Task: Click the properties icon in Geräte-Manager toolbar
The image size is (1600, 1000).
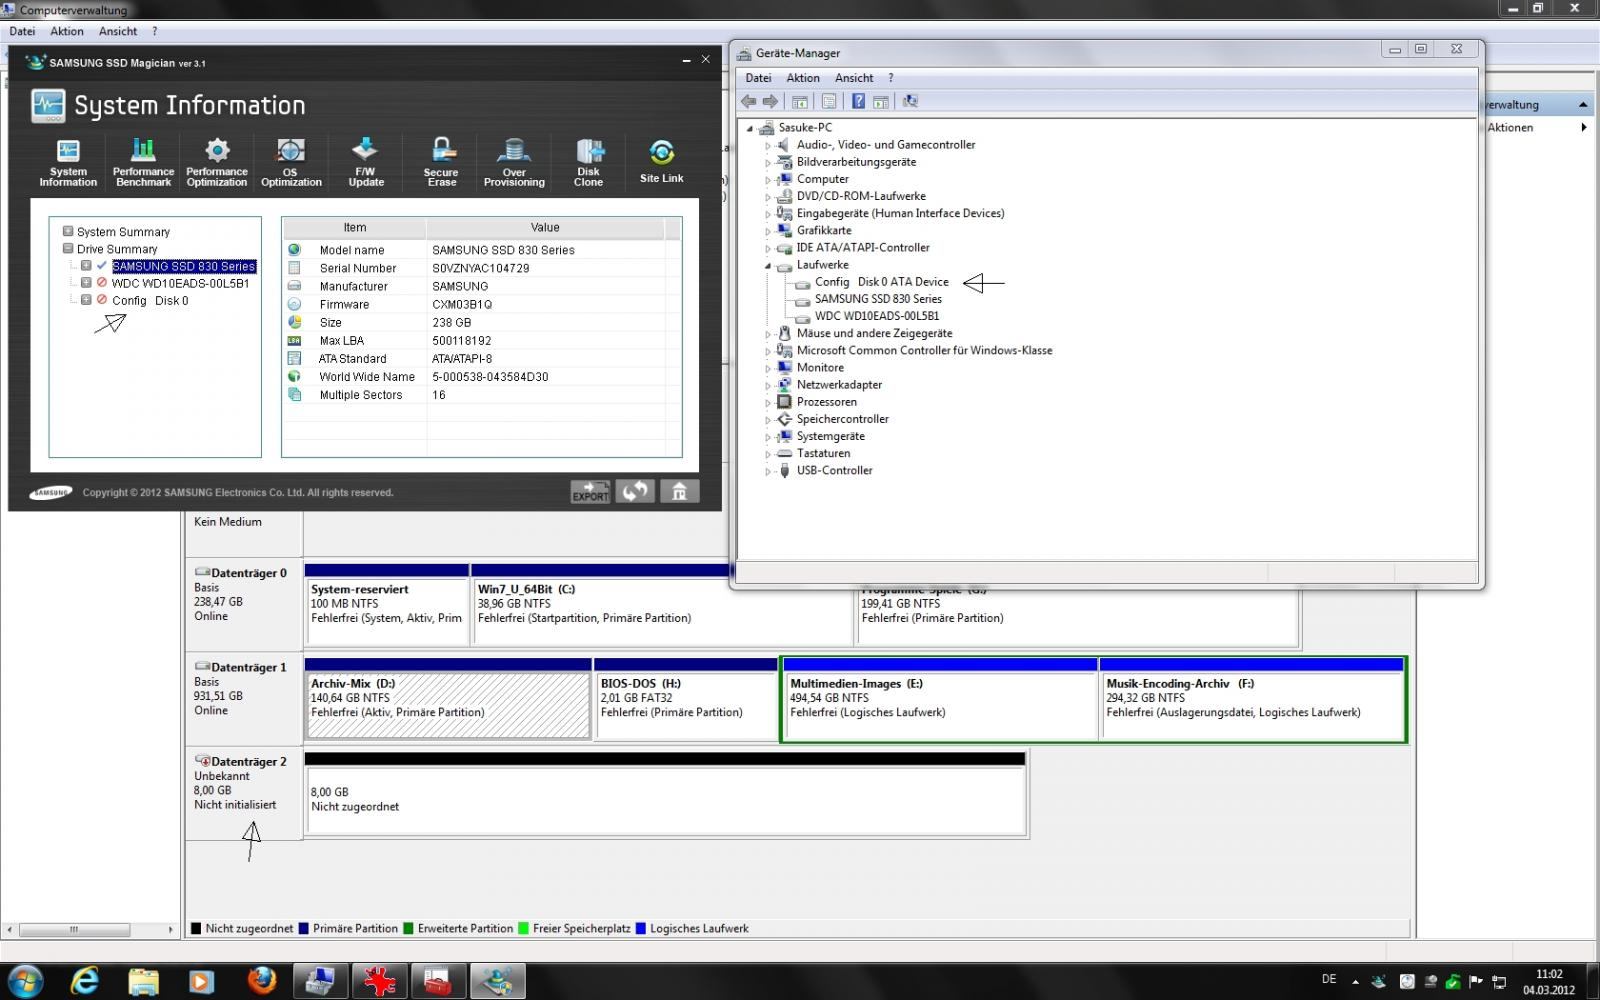Action: pyautogui.click(x=829, y=101)
